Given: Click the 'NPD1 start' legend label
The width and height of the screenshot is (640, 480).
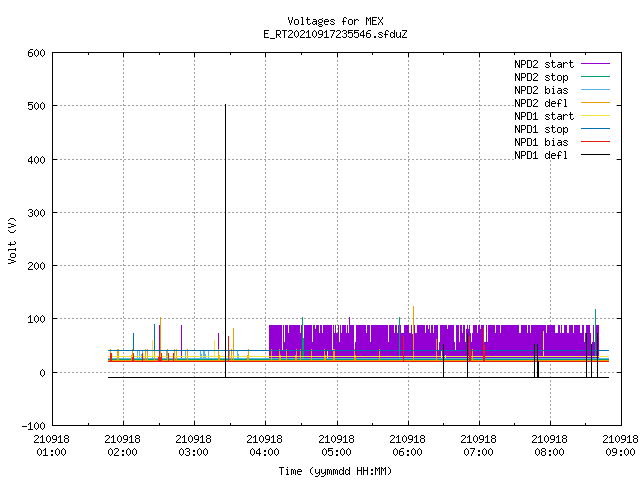Looking at the screenshot, I should click(544, 116).
